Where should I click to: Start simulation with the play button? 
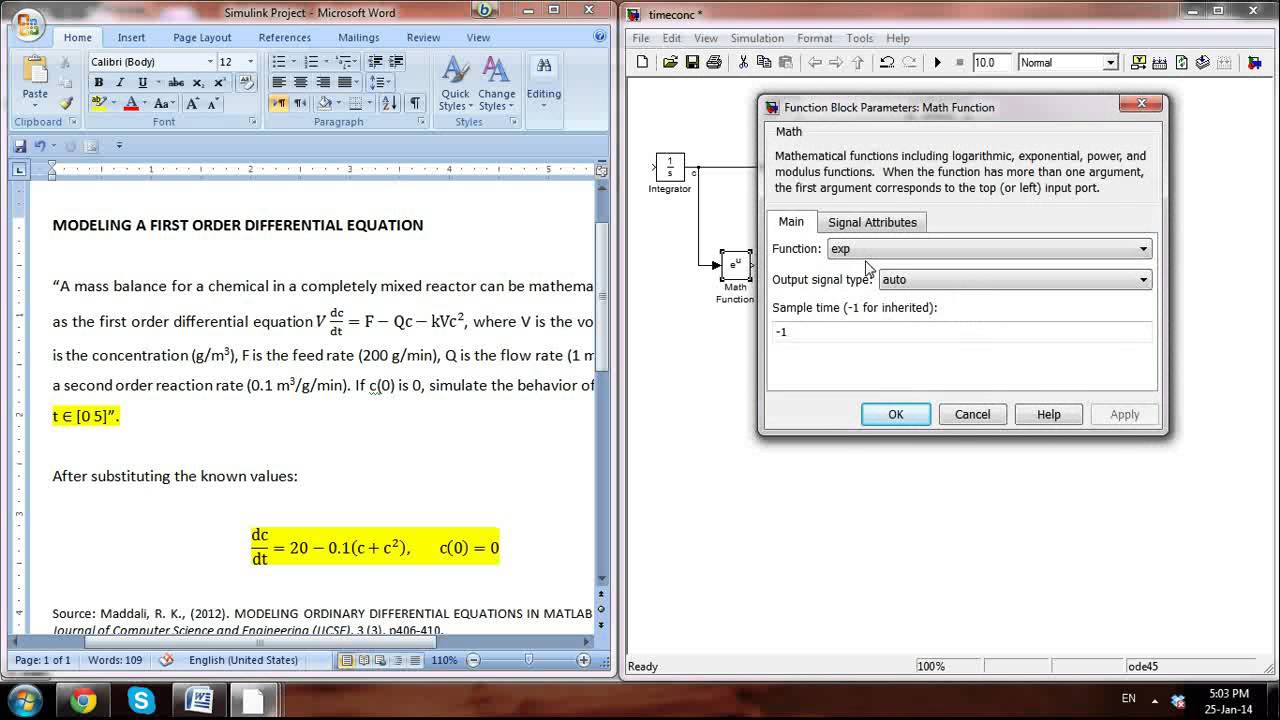click(938, 62)
